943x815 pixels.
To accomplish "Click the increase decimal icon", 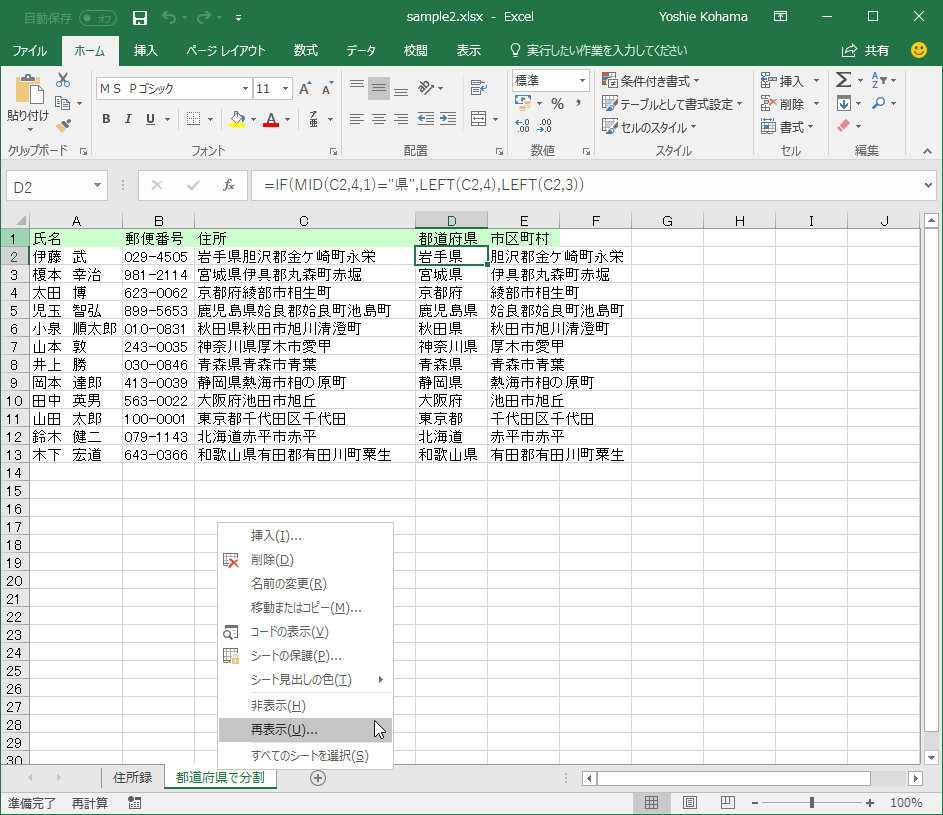I will pyautogui.click(x=522, y=126).
